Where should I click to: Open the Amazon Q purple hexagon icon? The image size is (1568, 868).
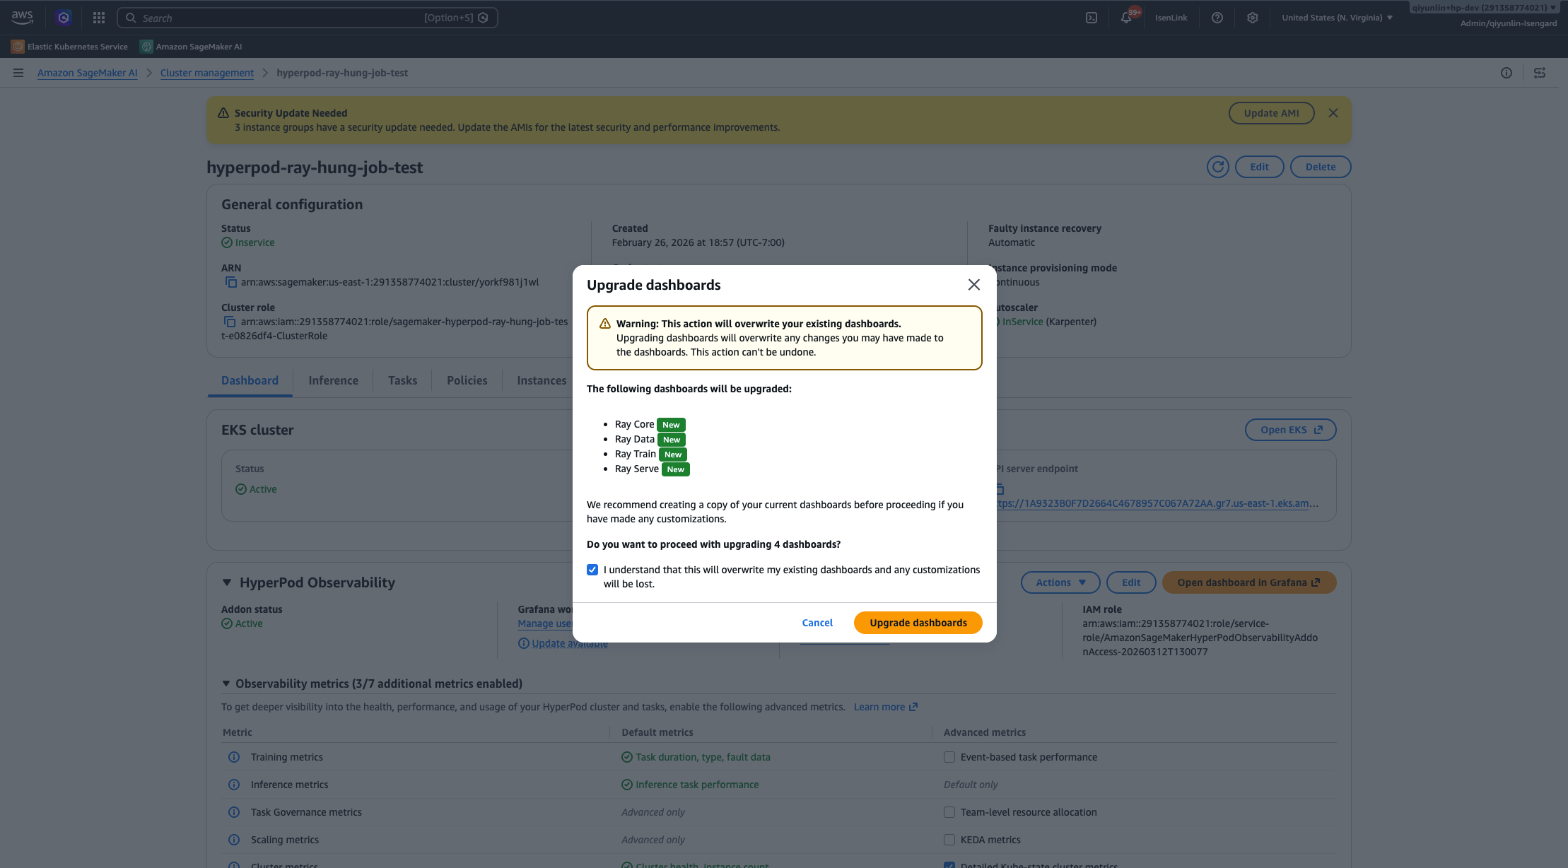pos(64,17)
